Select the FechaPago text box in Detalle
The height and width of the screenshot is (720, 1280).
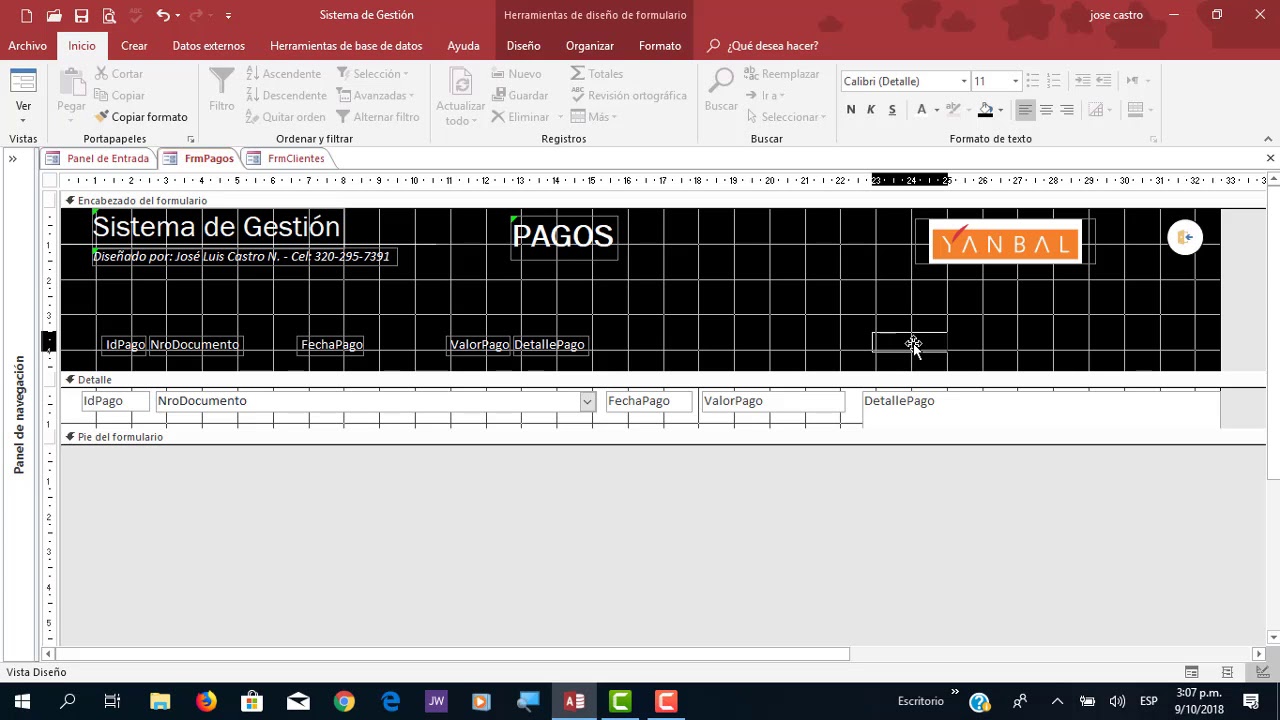click(x=649, y=401)
